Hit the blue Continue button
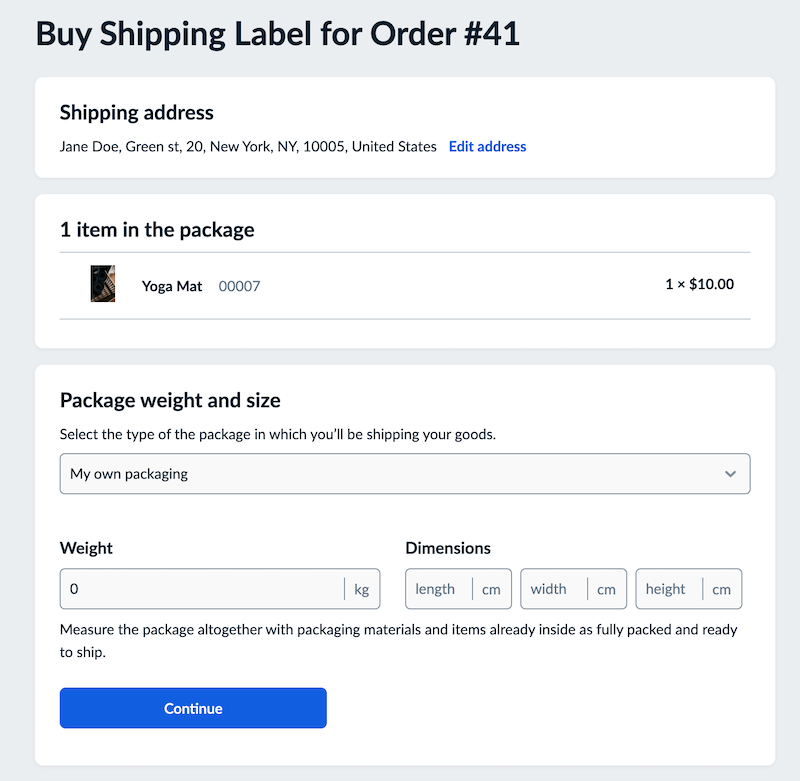 pyautogui.click(x=193, y=708)
